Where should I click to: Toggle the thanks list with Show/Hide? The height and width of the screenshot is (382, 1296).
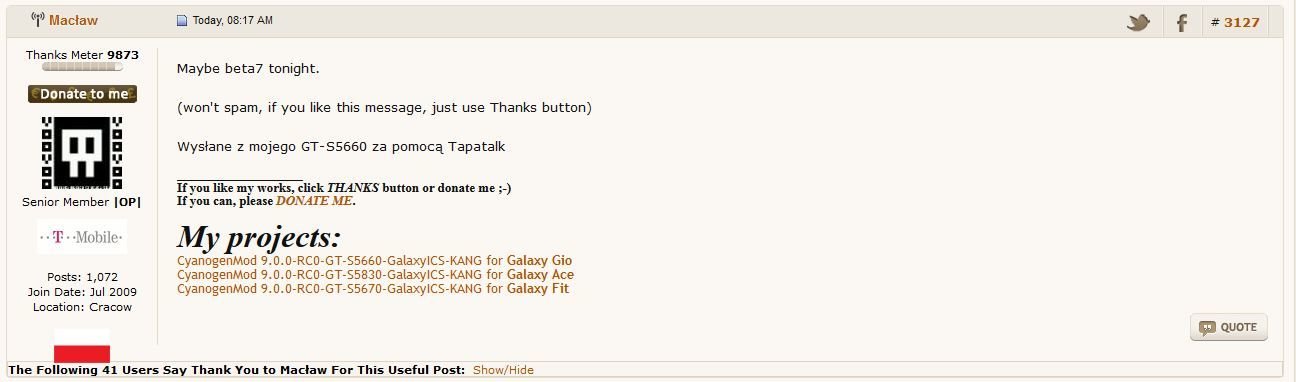point(503,370)
